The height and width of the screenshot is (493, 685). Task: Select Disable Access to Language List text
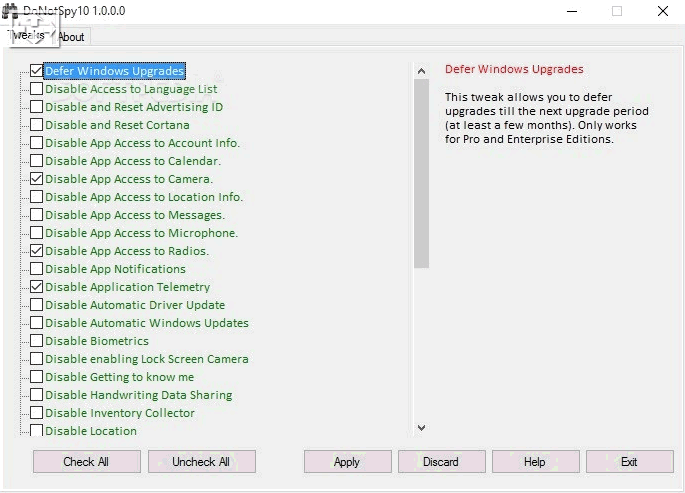[131, 89]
